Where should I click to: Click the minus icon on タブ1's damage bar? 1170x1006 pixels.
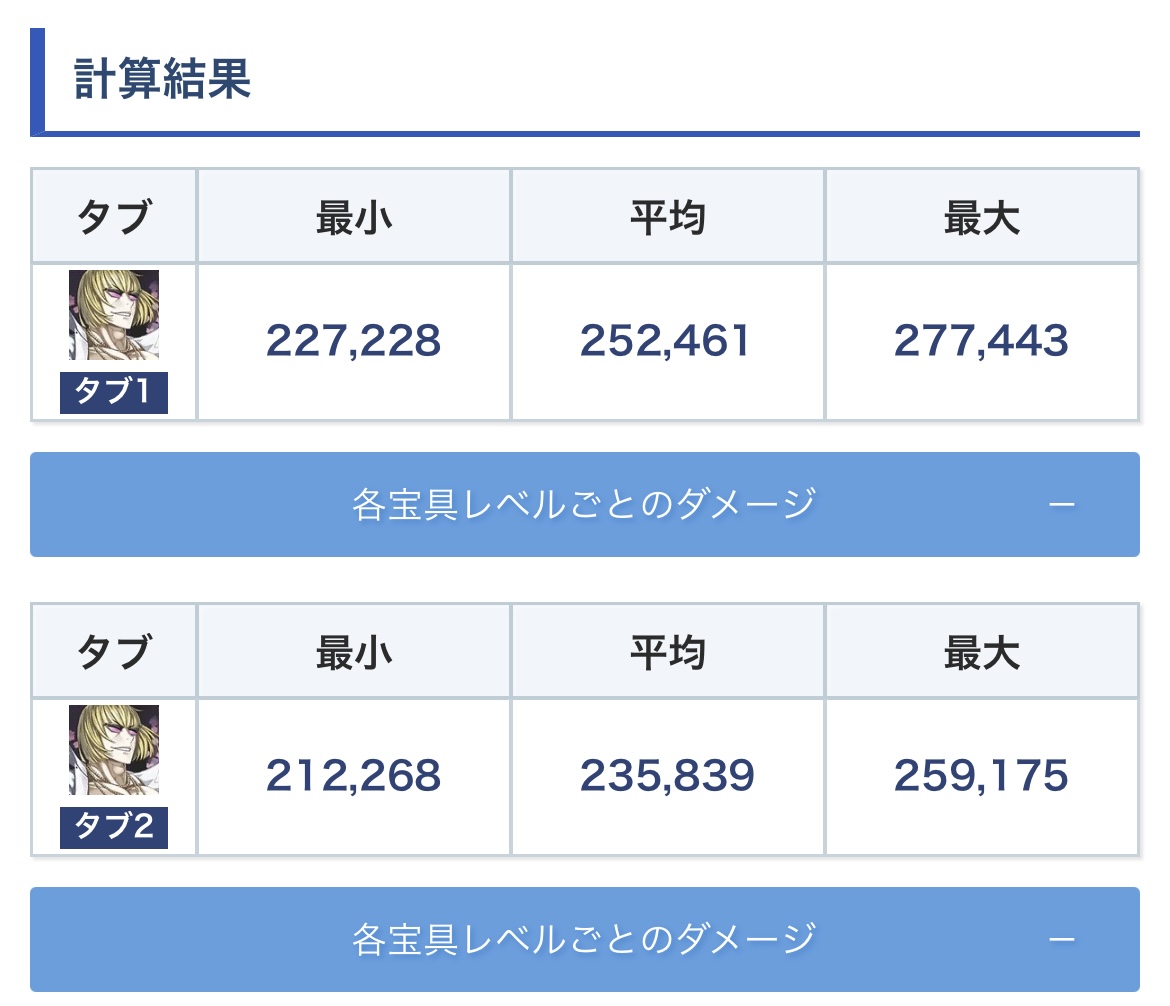[x=1062, y=505]
